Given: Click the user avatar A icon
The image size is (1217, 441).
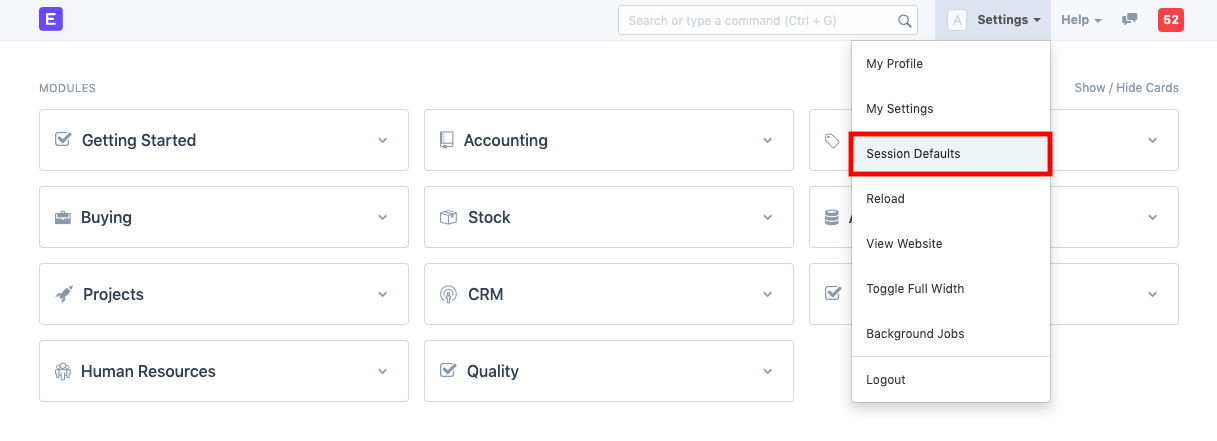Looking at the screenshot, I should coord(957,20).
